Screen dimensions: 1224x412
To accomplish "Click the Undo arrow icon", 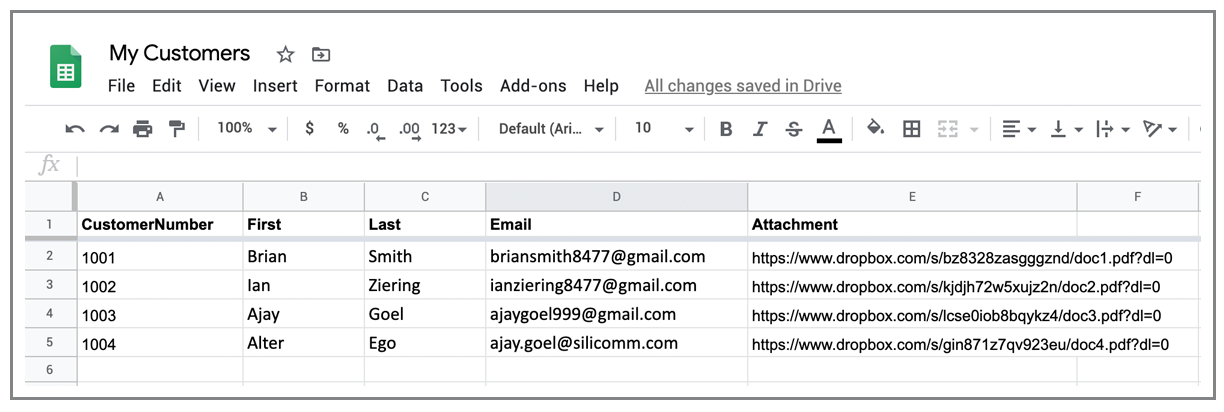I will tap(74, 129).
